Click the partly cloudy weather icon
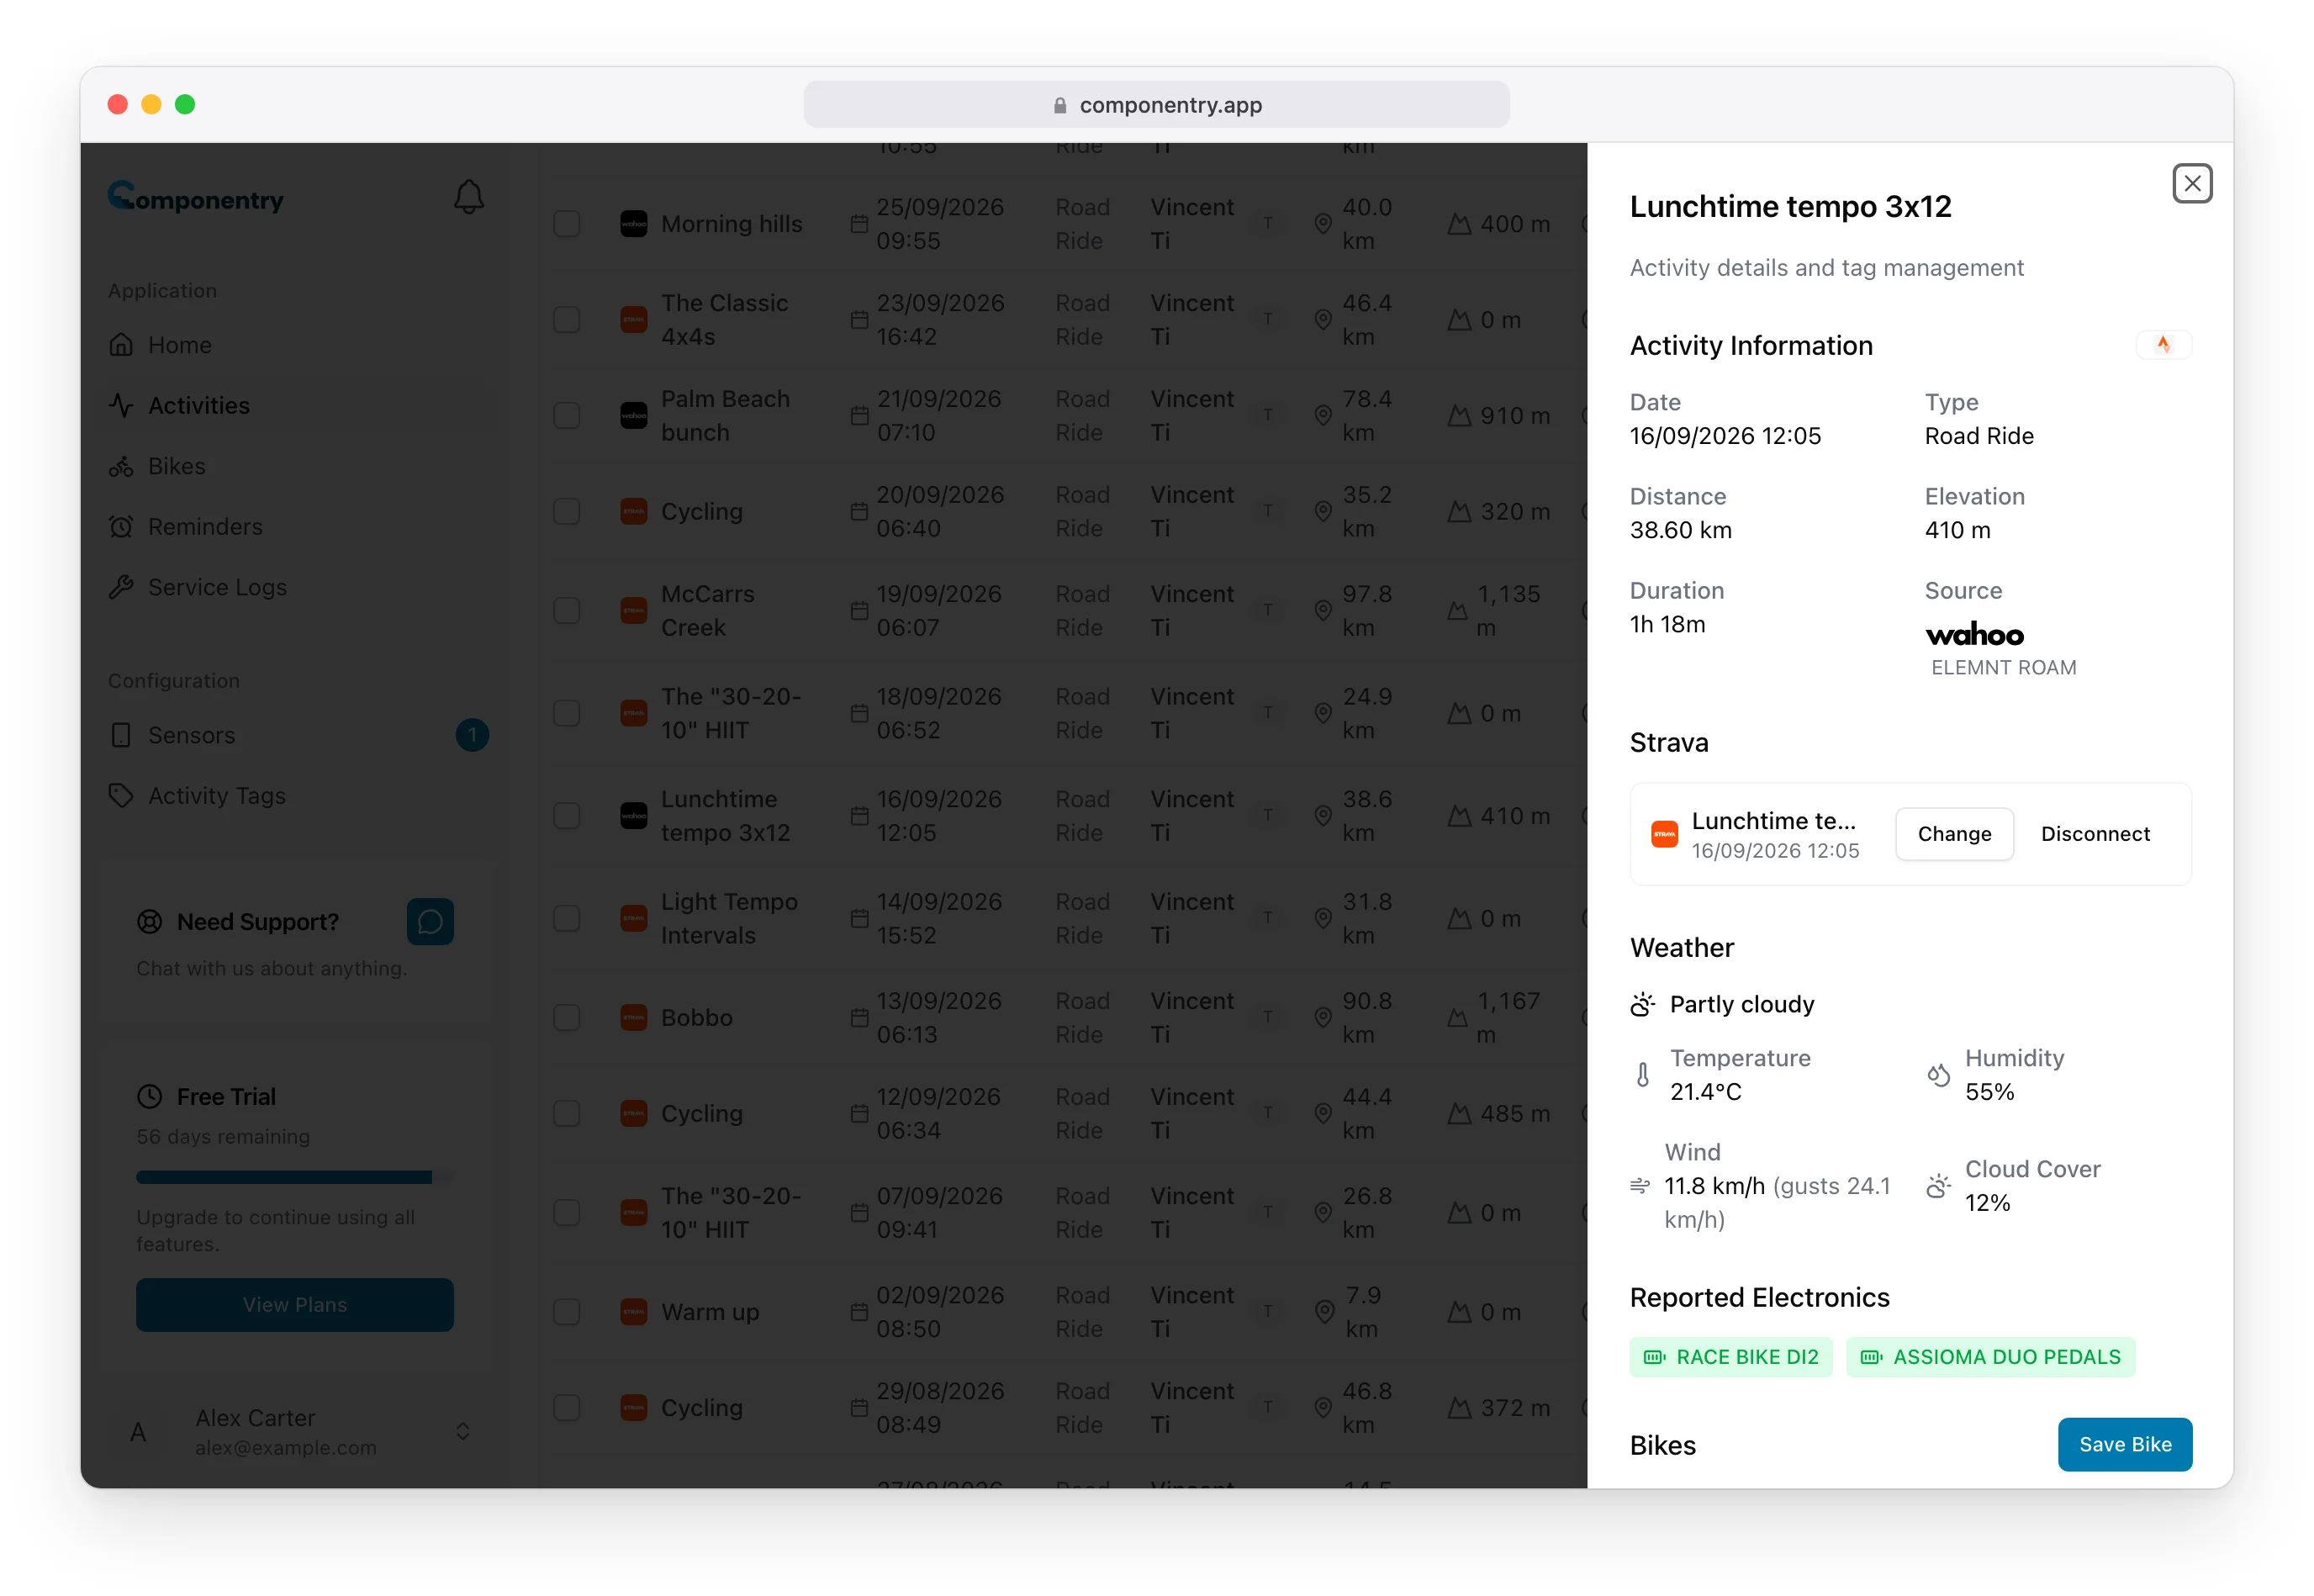 tap(1643, 1004)
